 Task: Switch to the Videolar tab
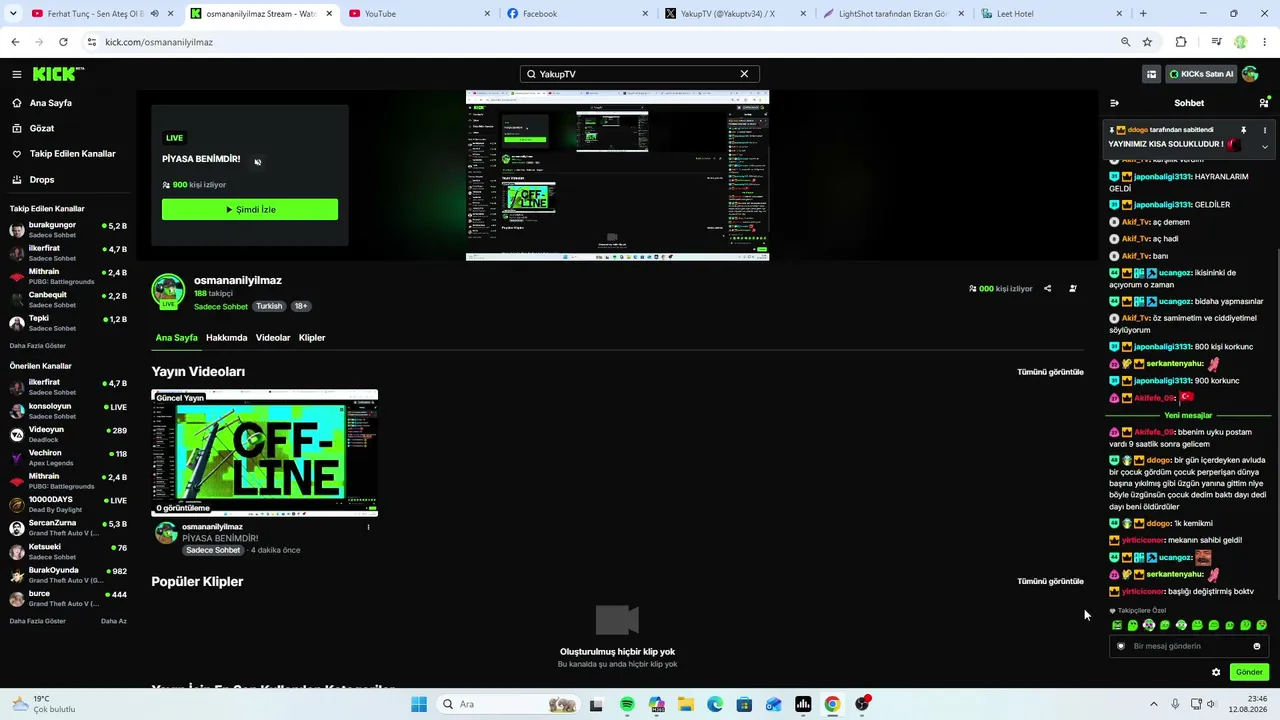(273, 338)
